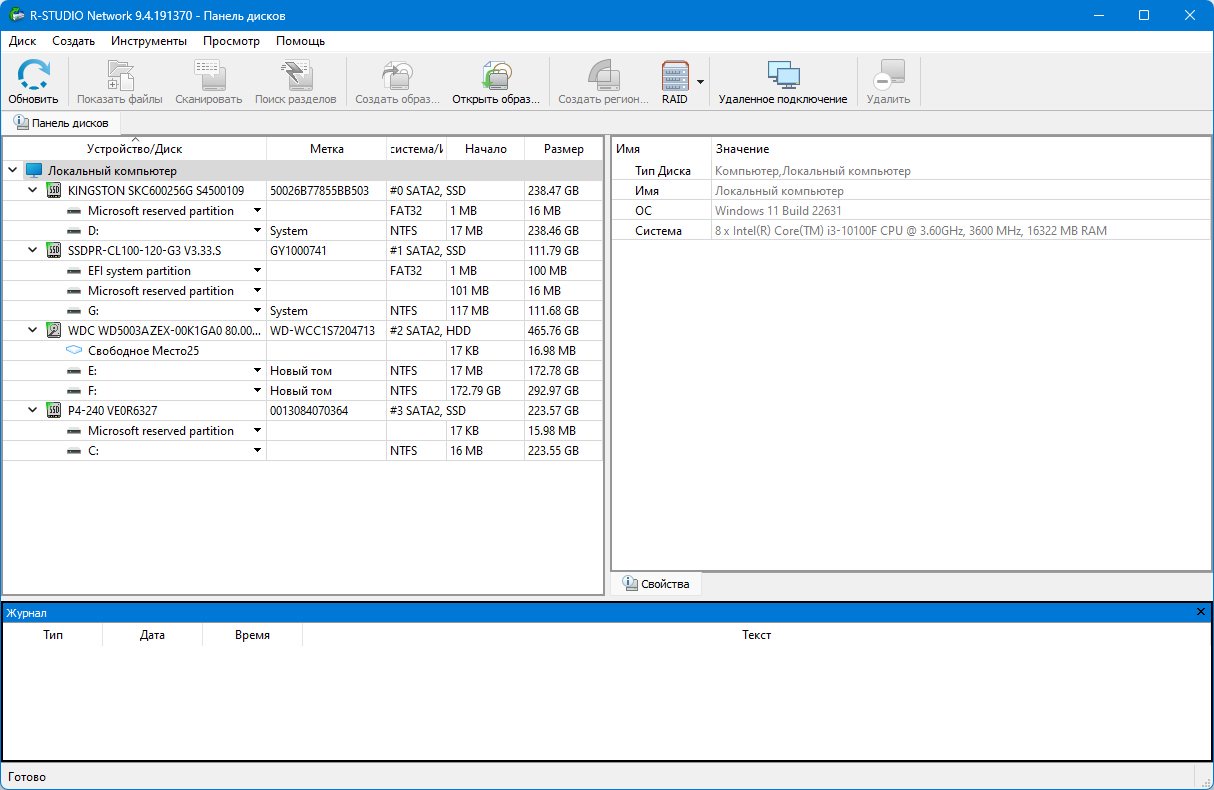Click the RAID toolbar icon
The height and width of the screenshot is (790, 1214).
(675, 76)
